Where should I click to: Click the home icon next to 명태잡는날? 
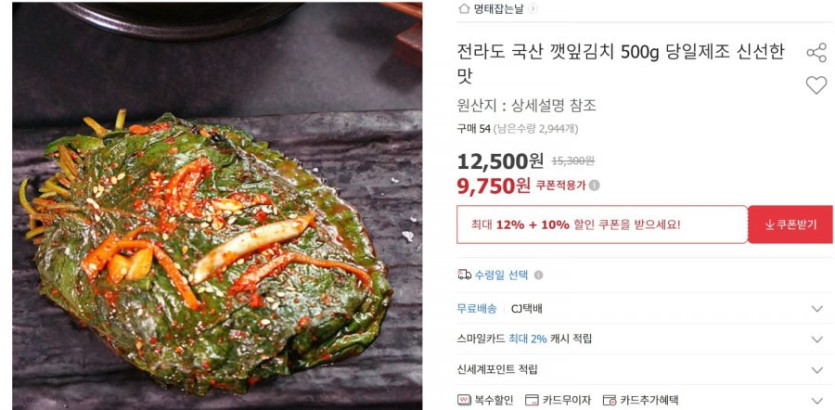[464, 9]
